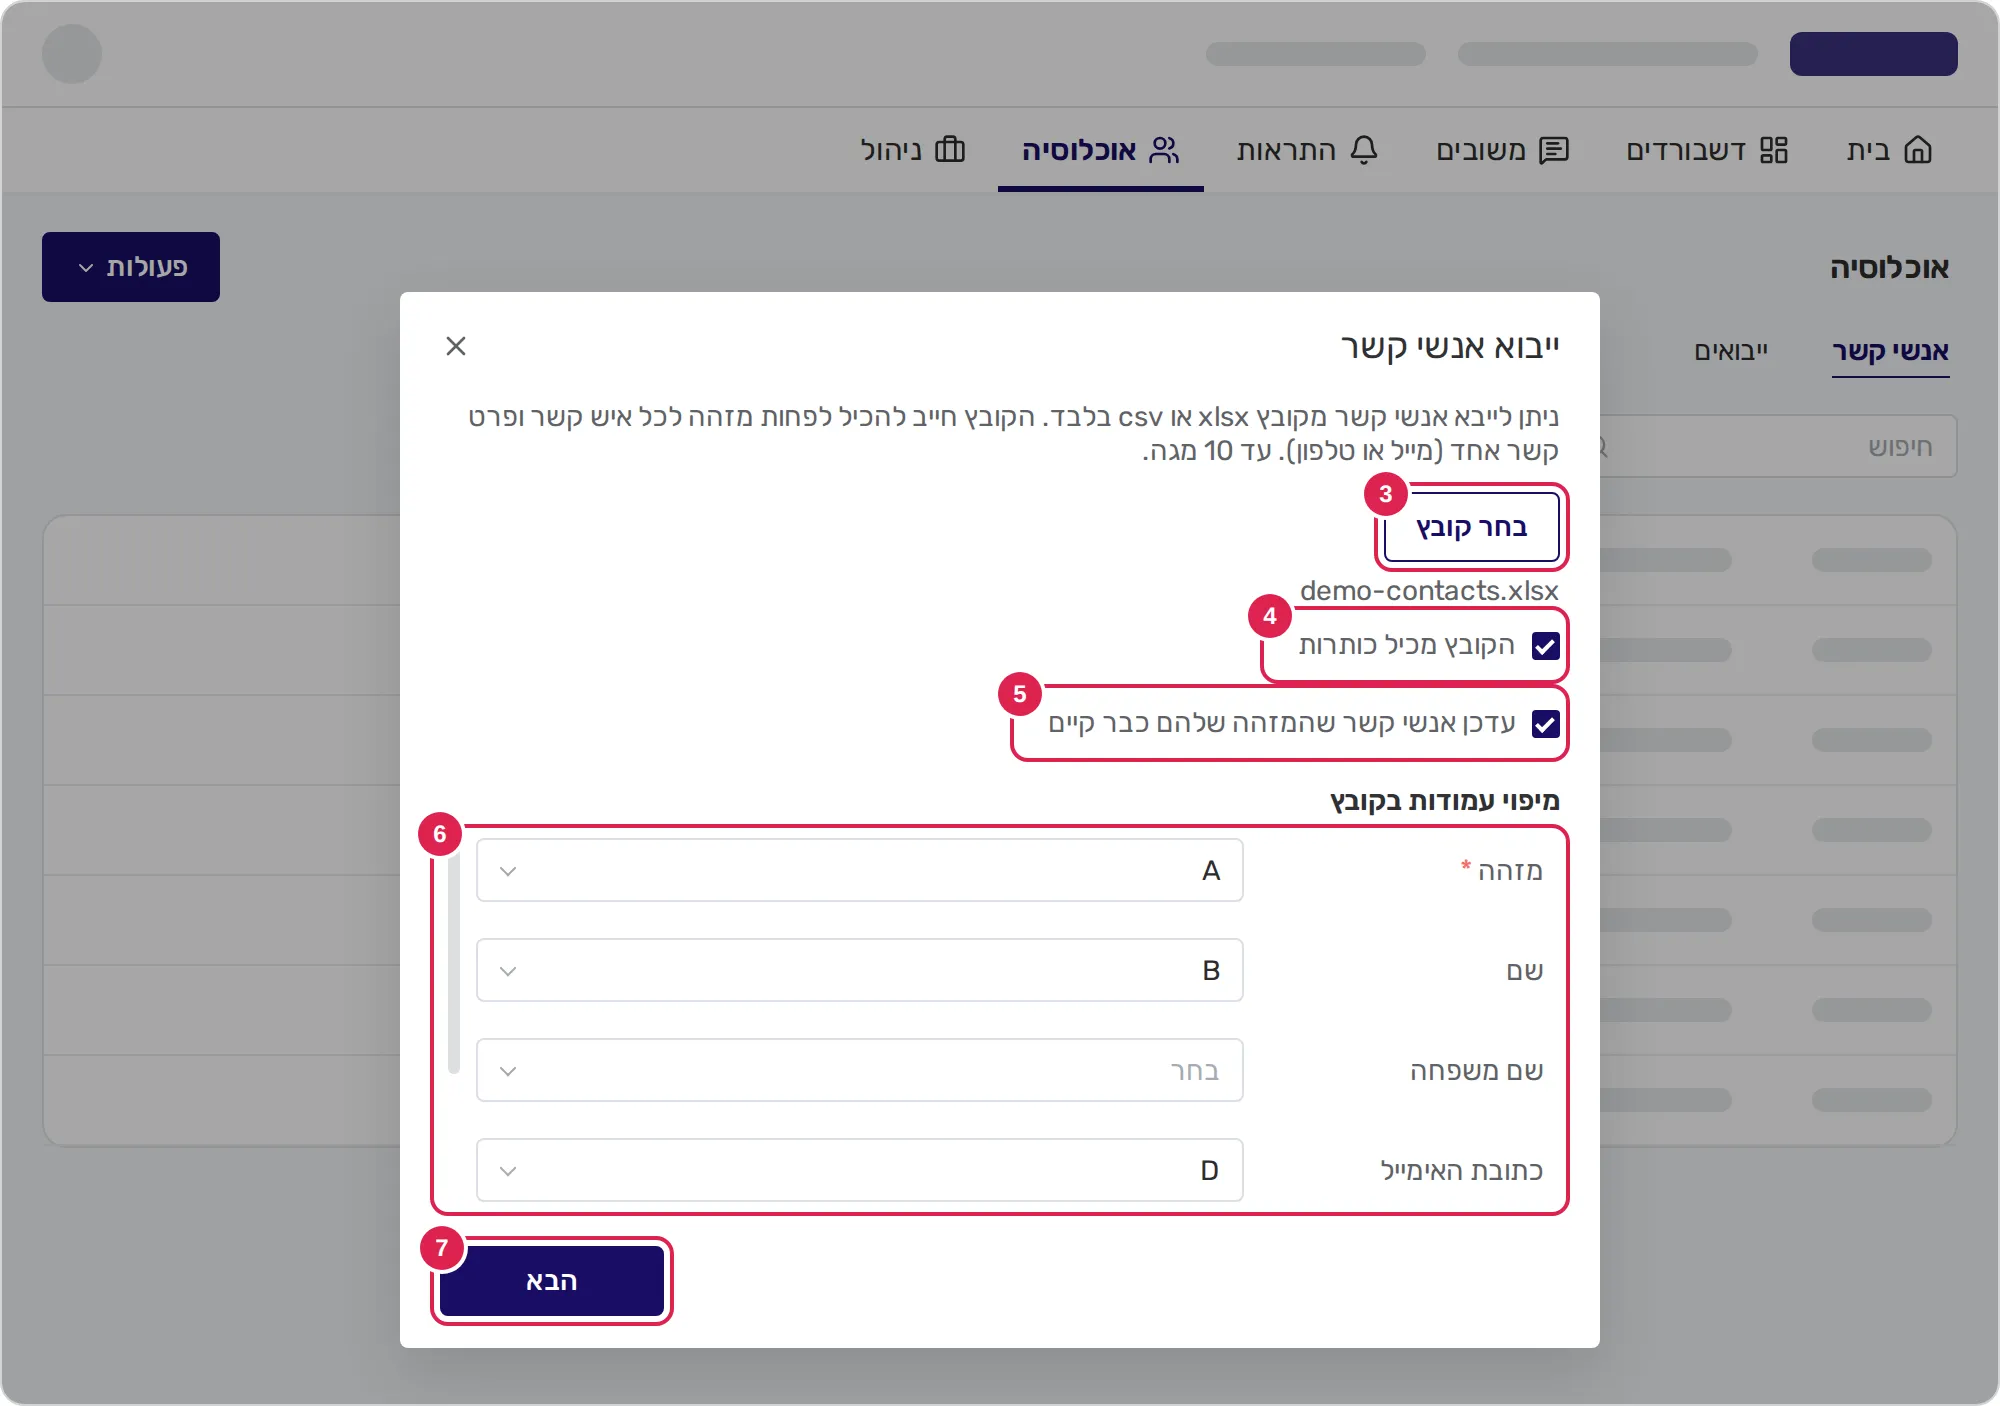Viewport: 2000px width, 1406px height.
Task: Click the בחר קובץ file button
Action: [1472, 527]
